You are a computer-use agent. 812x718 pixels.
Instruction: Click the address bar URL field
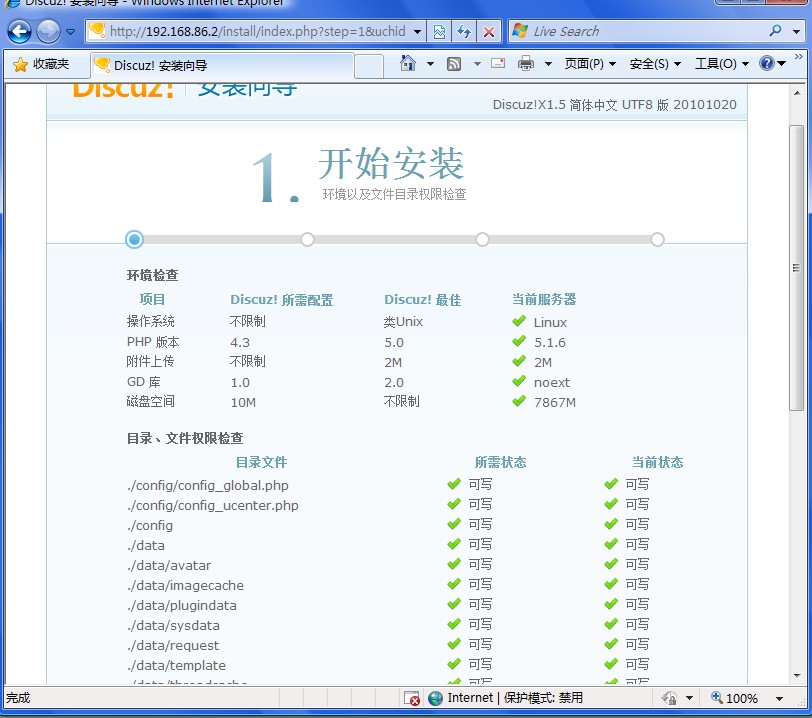(253, 32)
